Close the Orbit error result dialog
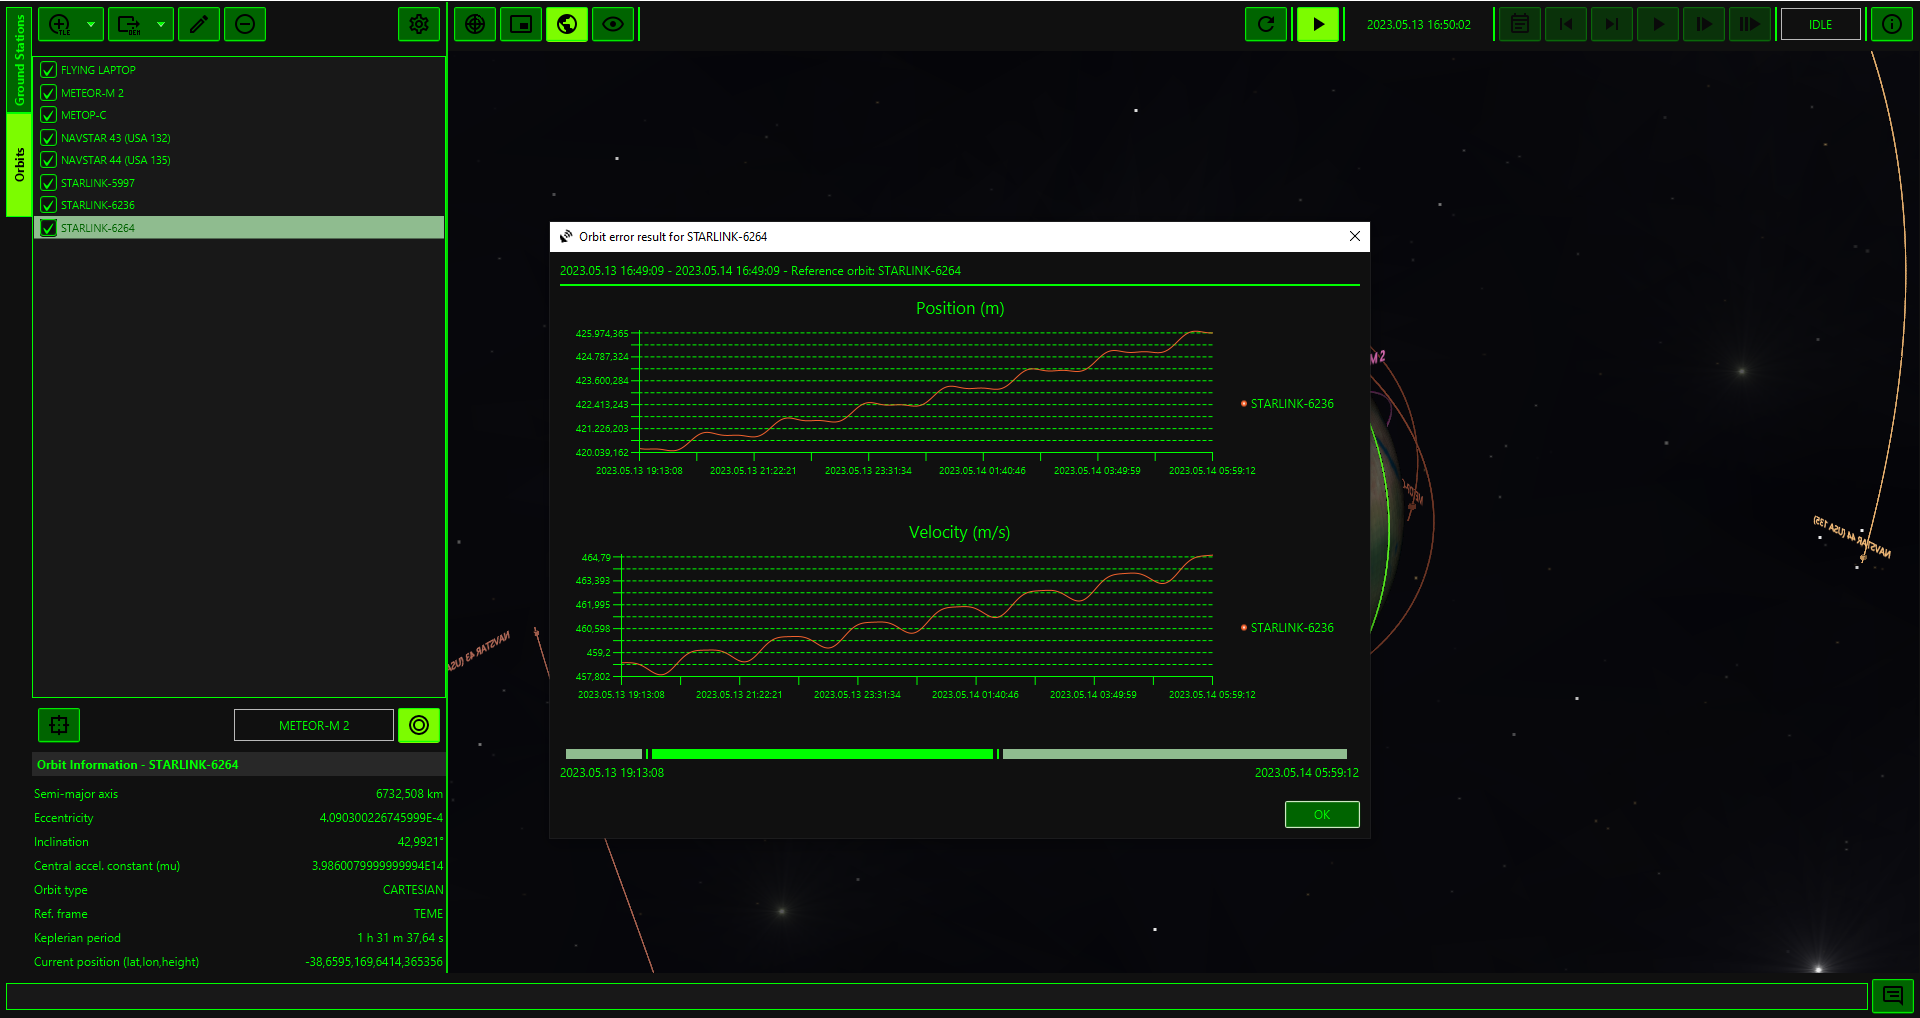1920x1018 pixels. [1355, 237]
